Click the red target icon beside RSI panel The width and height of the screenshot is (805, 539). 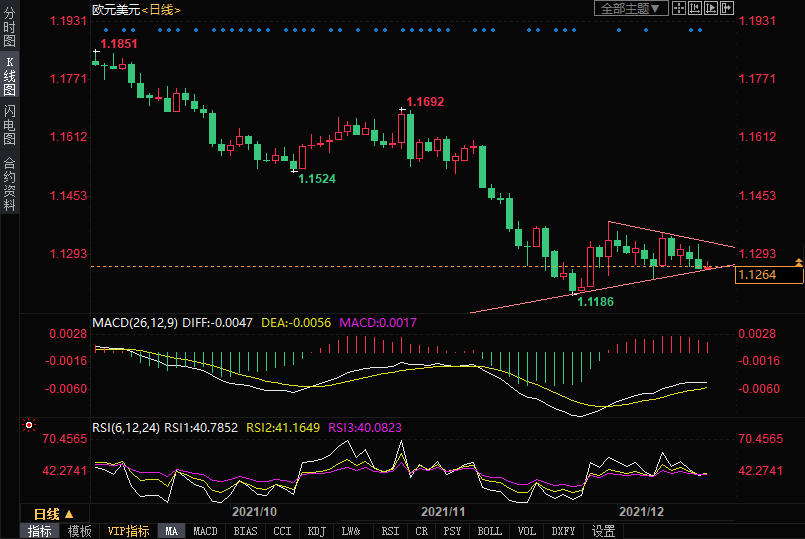click(x=29, y=425)
